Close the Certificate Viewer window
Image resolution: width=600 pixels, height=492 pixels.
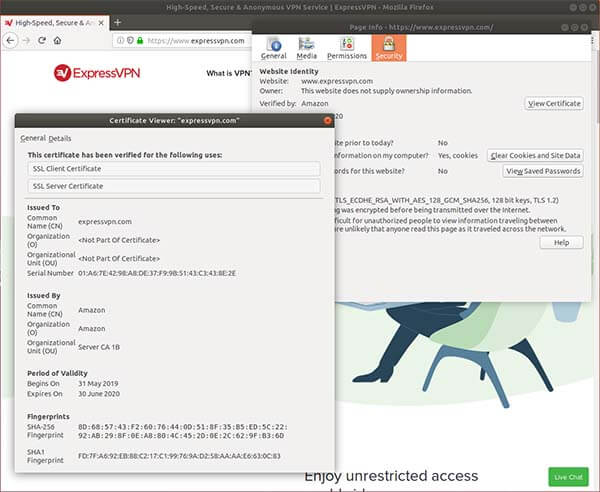coord(327,120)
